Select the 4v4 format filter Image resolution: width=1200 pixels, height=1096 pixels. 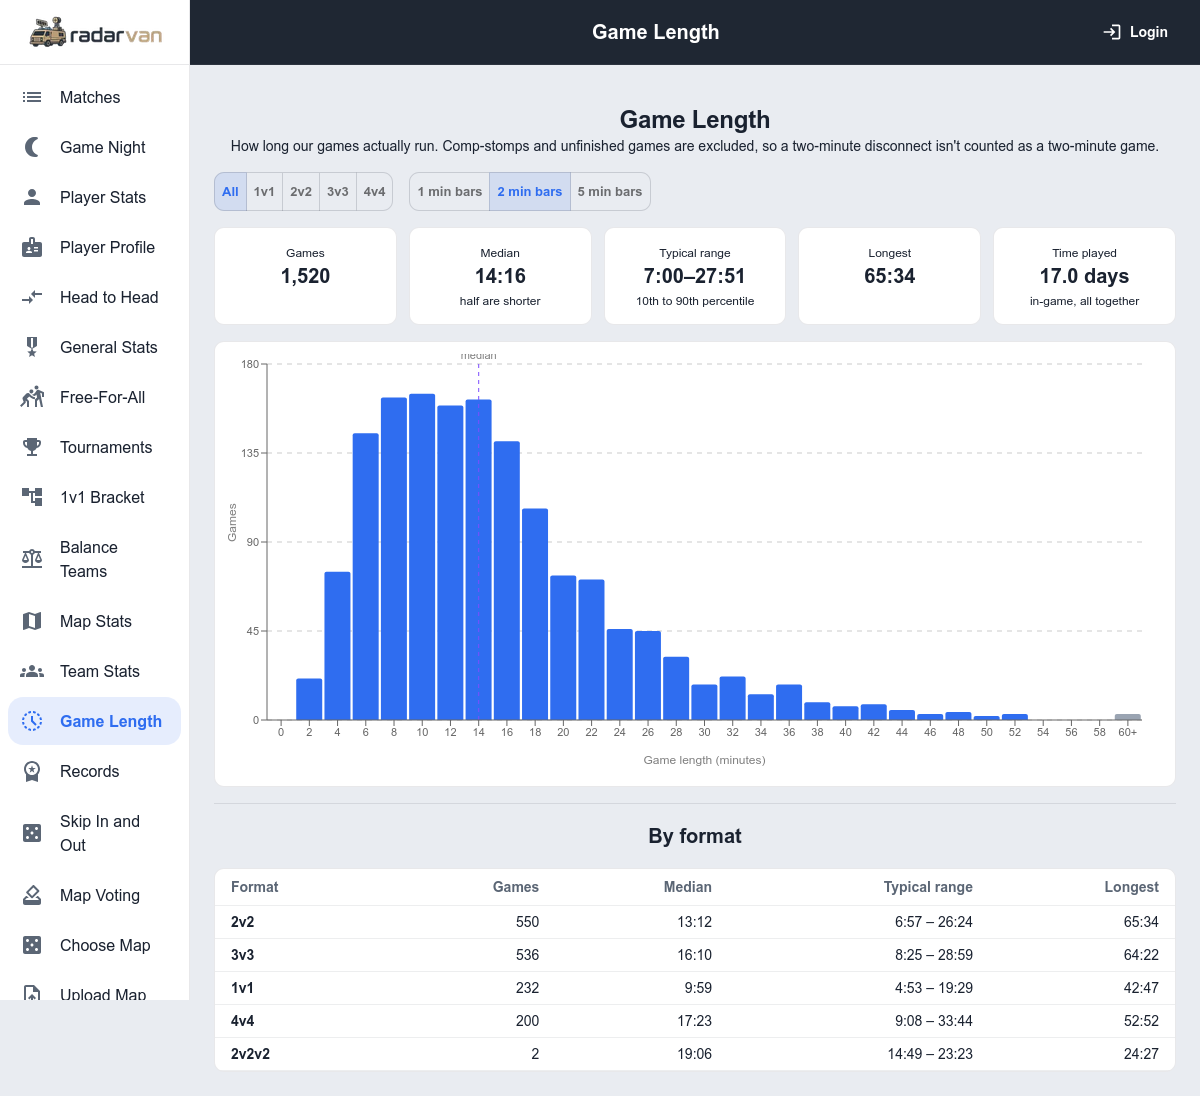pyautogui.click(x=374, y=192)
